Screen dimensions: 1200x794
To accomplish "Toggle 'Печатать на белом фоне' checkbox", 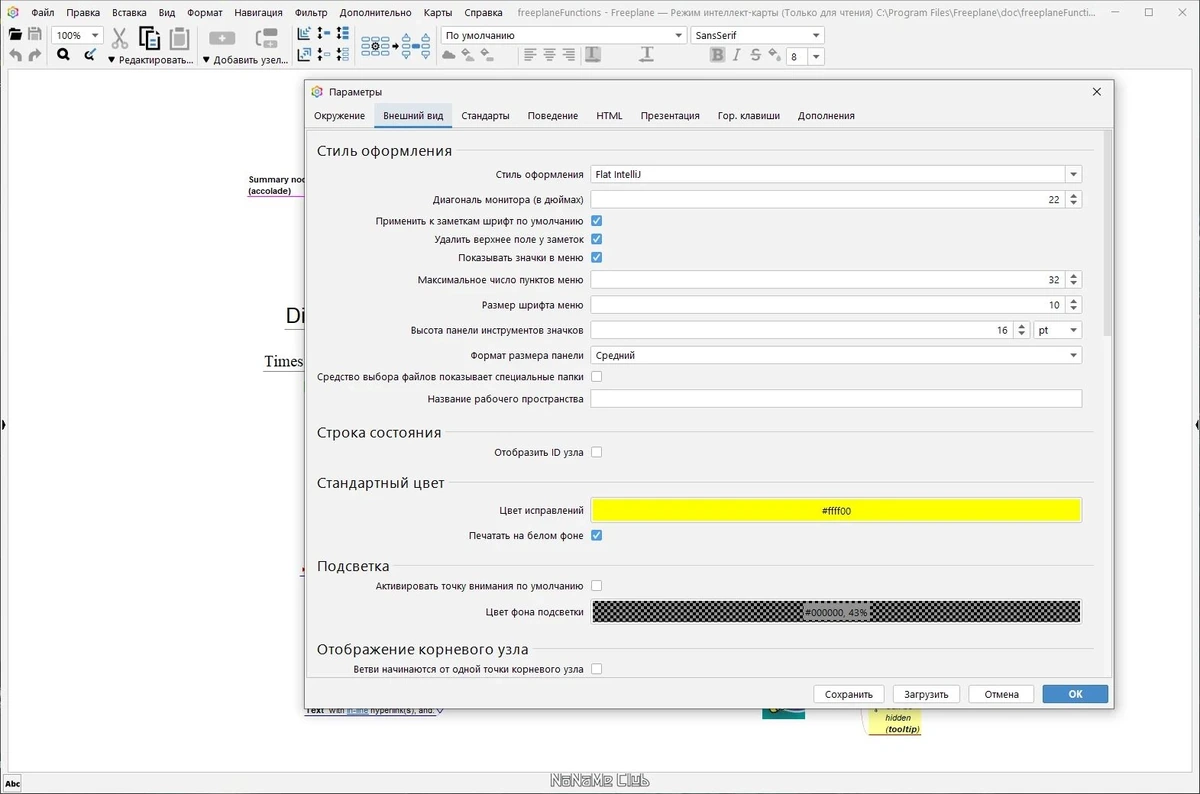I will tap(596, 535).
